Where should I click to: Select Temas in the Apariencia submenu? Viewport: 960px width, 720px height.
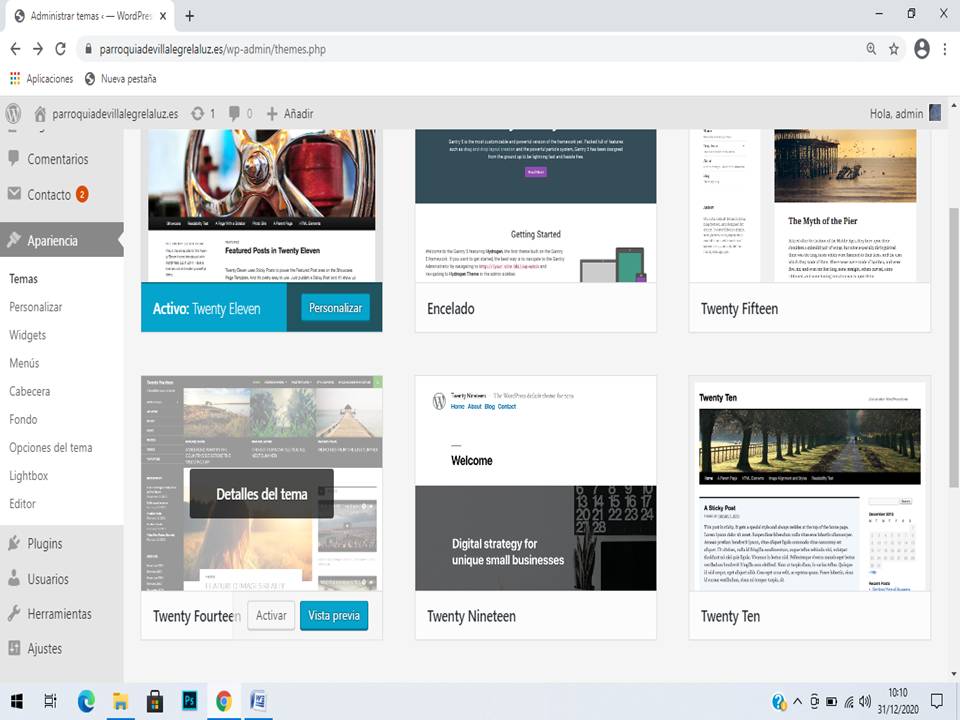(23, 279)
